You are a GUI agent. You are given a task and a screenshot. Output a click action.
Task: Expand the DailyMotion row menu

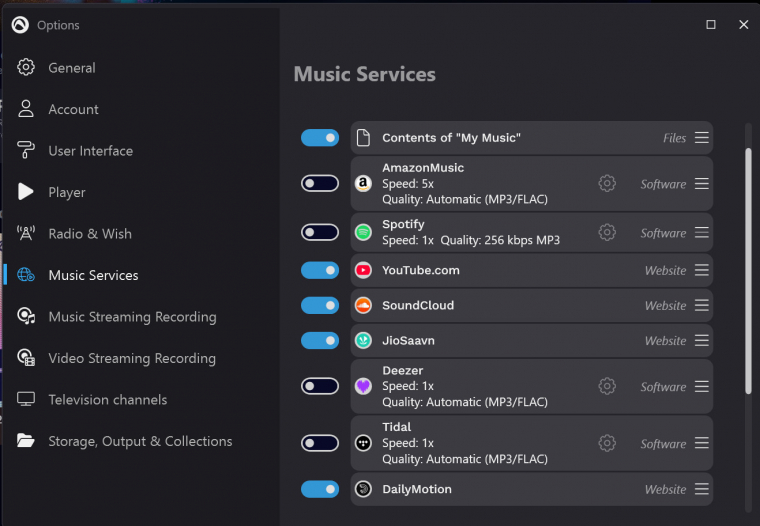point(702,489)
